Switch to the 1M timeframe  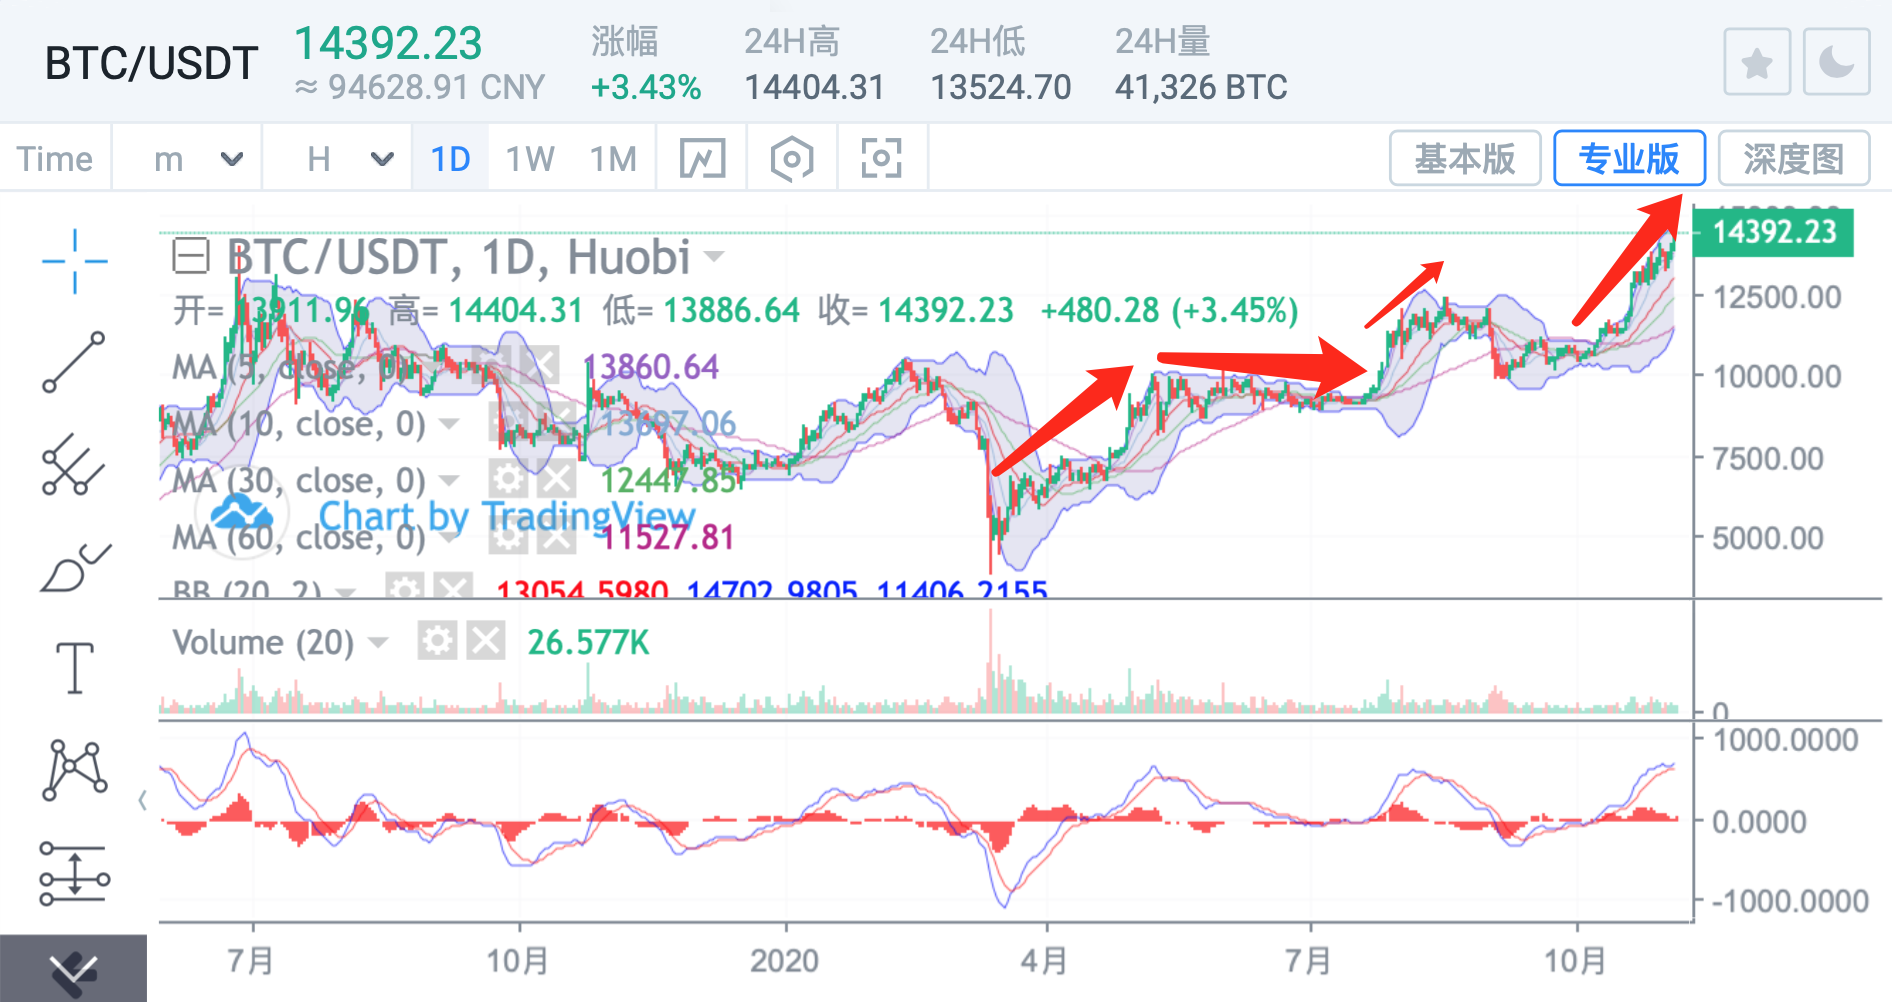[613, 158]
